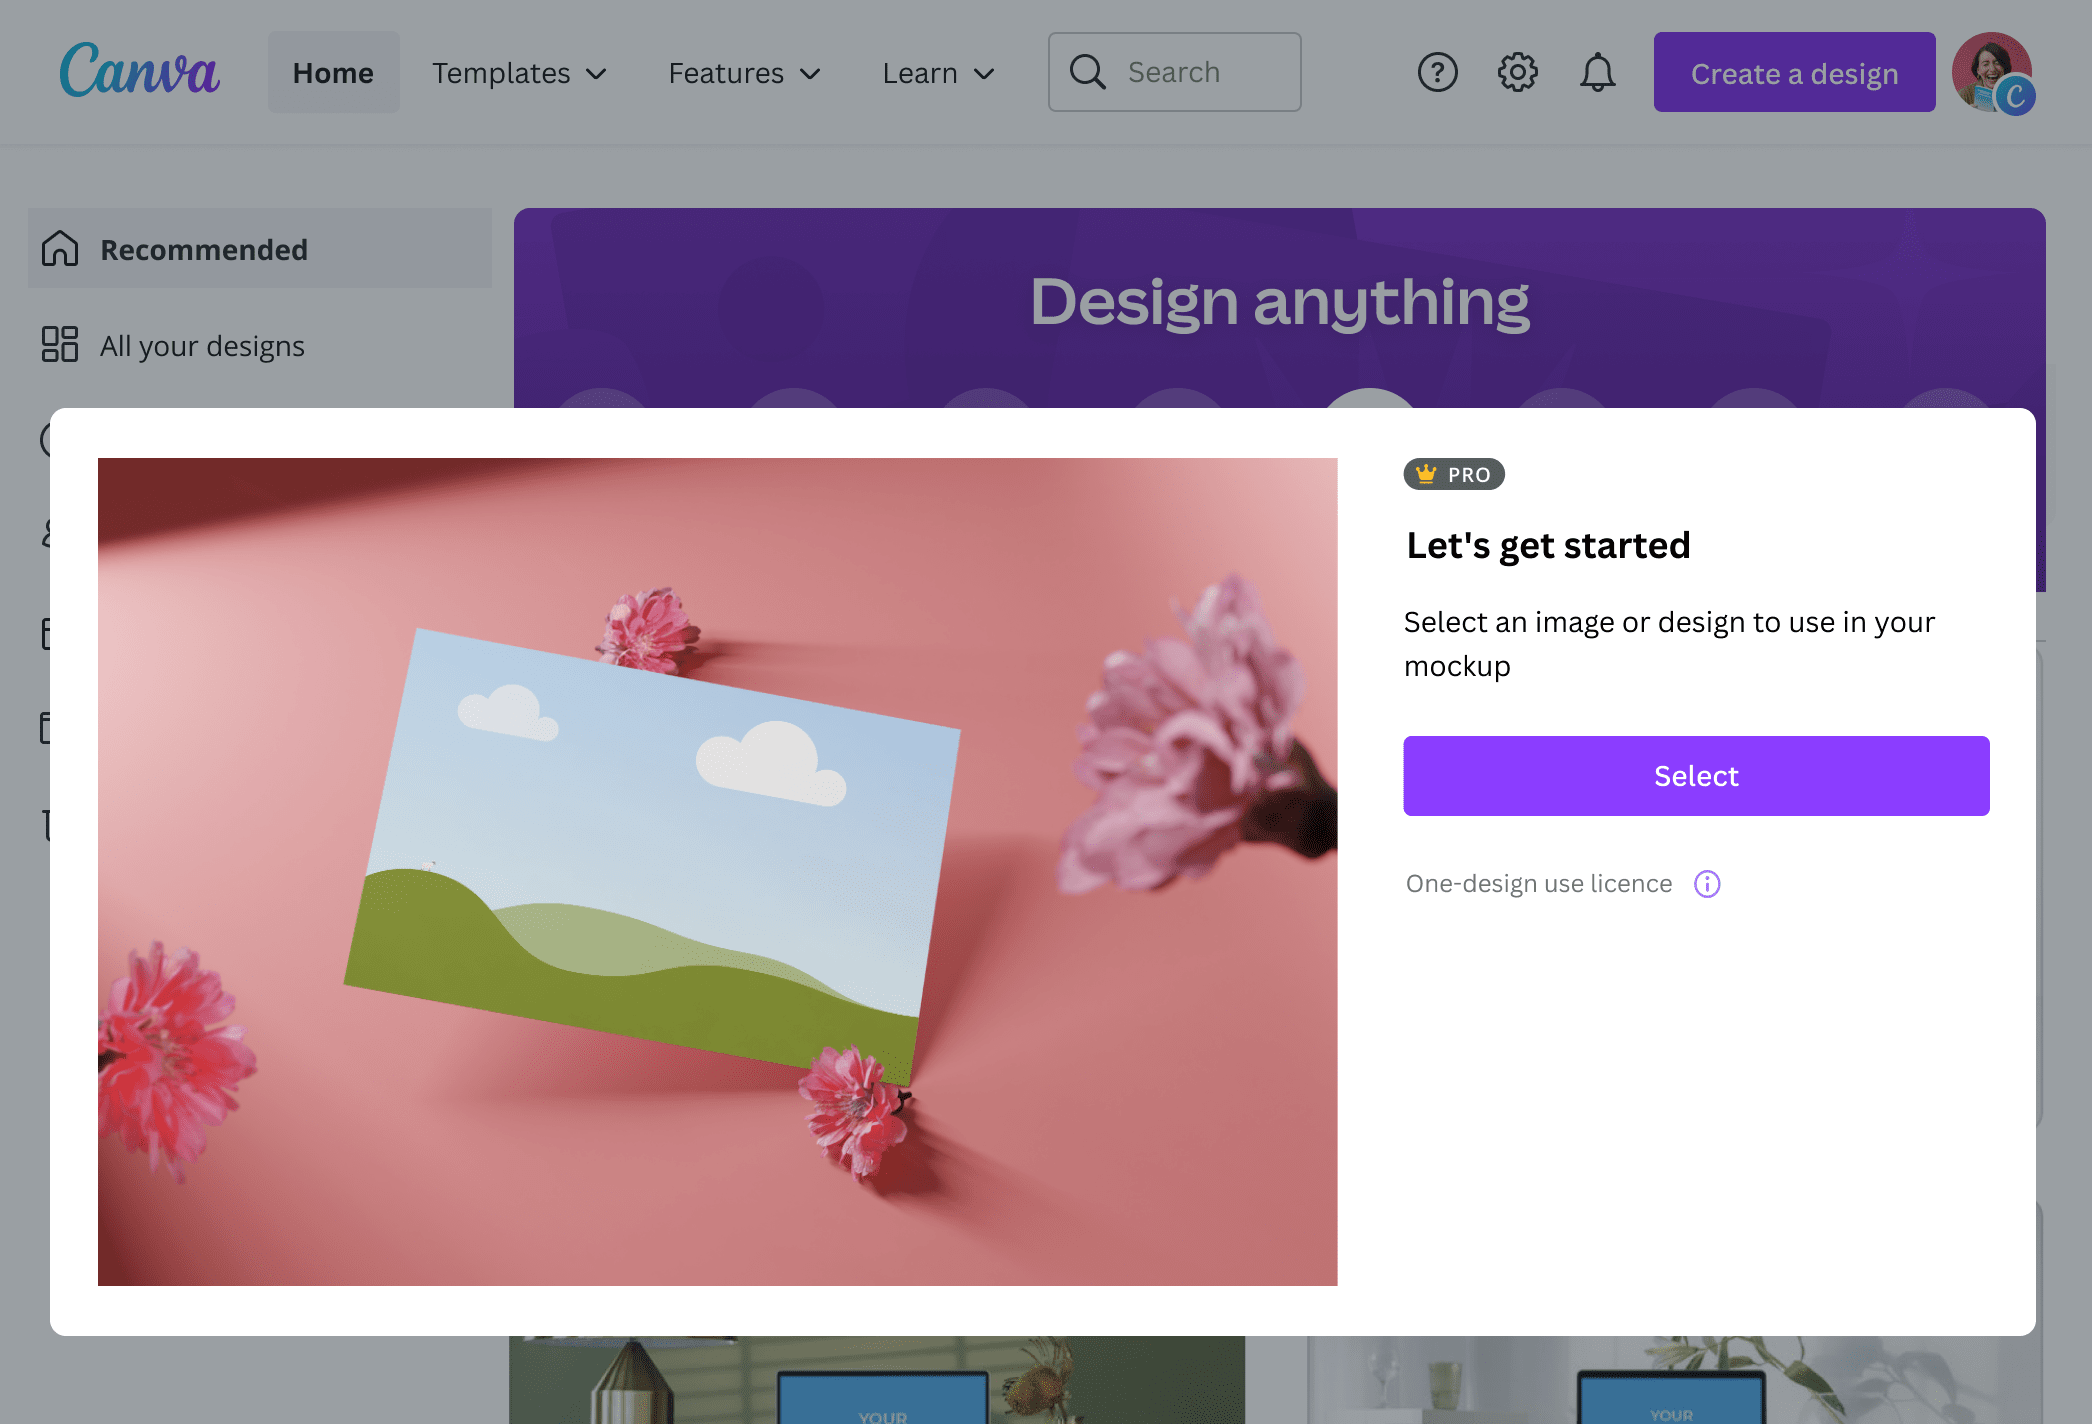Select Recommended in the sidebar

coord(203,249)
